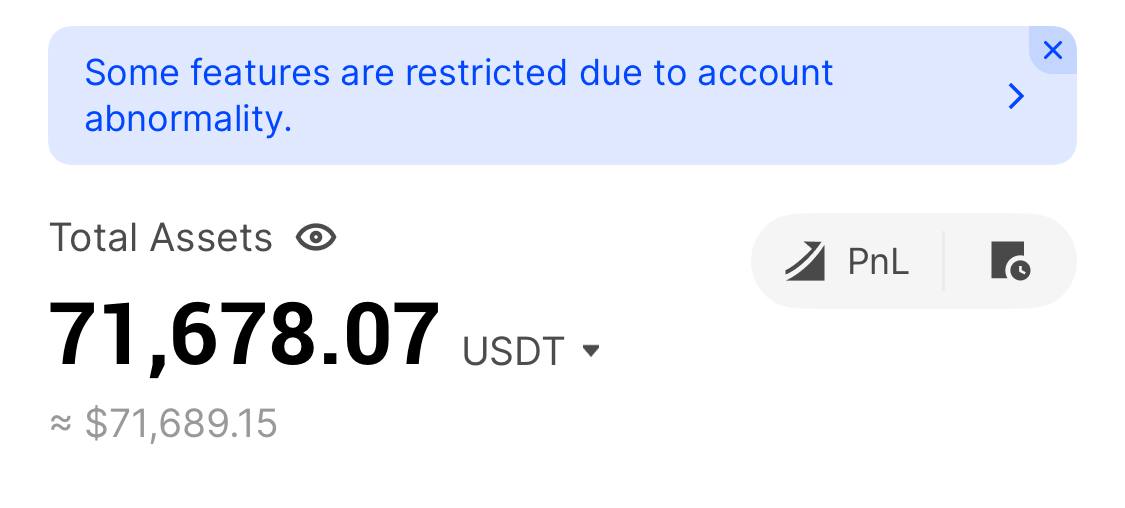Image resolution: width=1125 pixels, height=508 pixels.
Task: Tap the approximate $71,689.15 value
Action: click(x=181, y=423)
